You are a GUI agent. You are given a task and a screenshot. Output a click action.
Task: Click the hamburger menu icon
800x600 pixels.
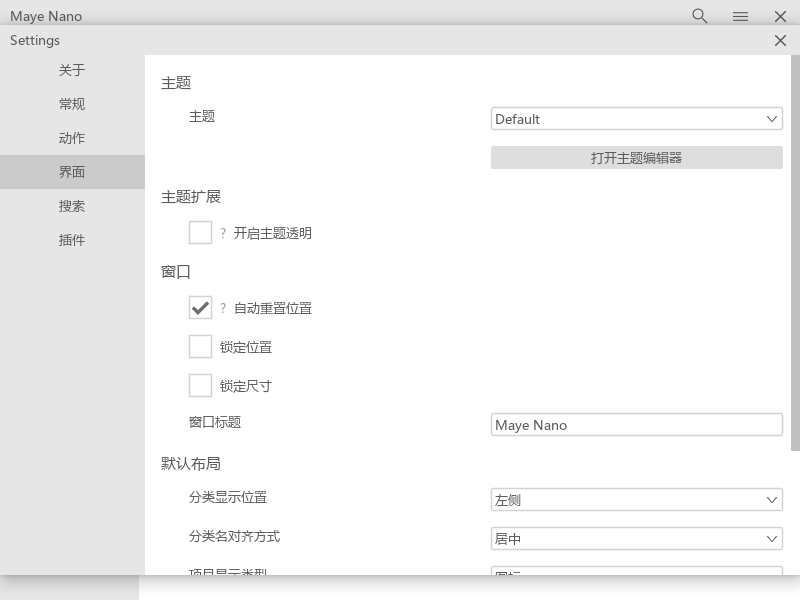point(740,16)
